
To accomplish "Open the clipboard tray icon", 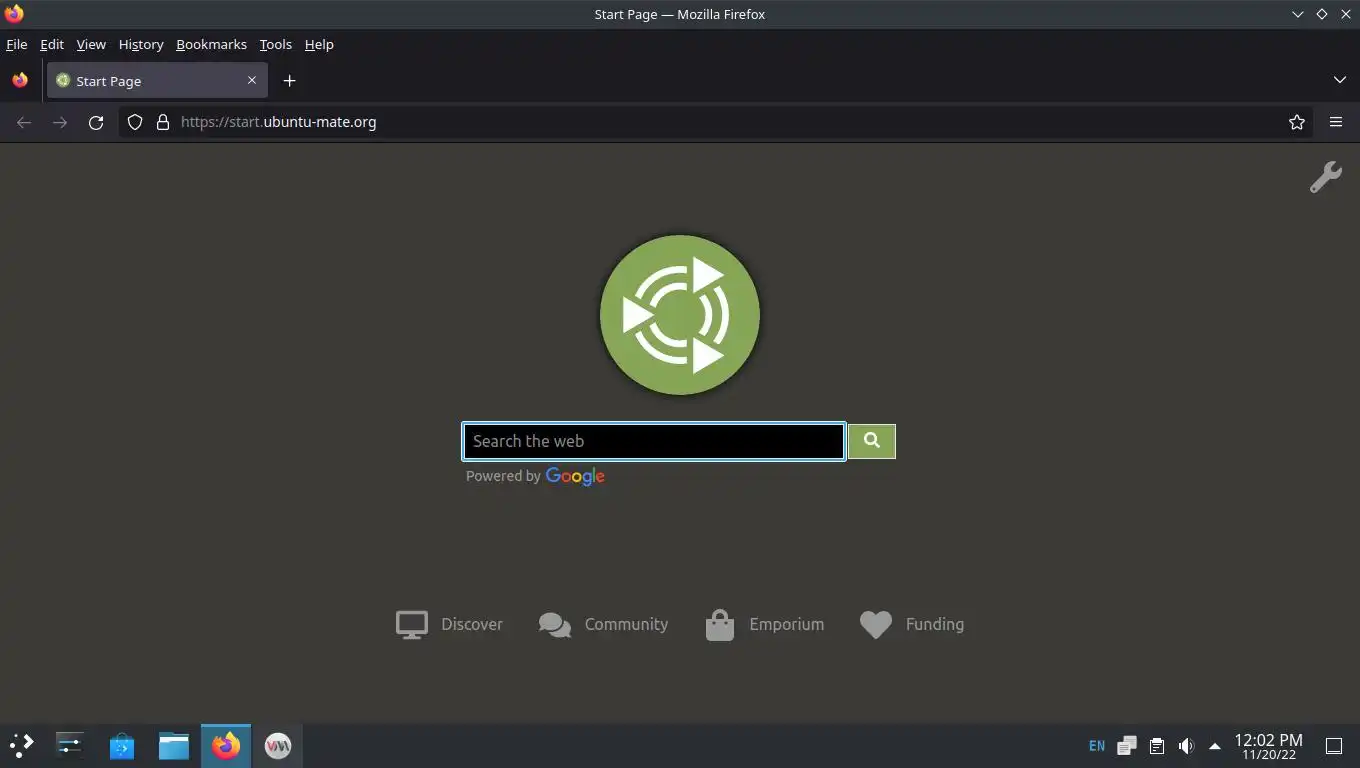I will (x=1157, y=746).
